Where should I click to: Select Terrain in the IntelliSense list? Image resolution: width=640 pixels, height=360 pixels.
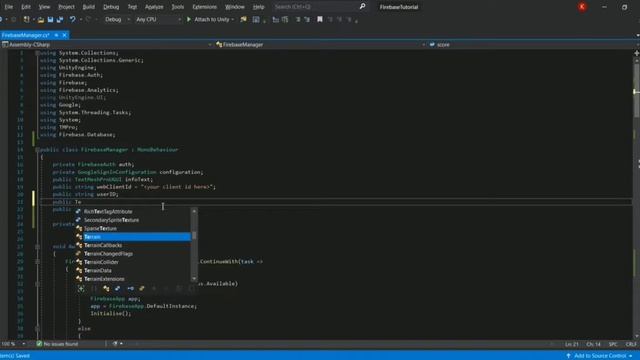click(133, 237)
